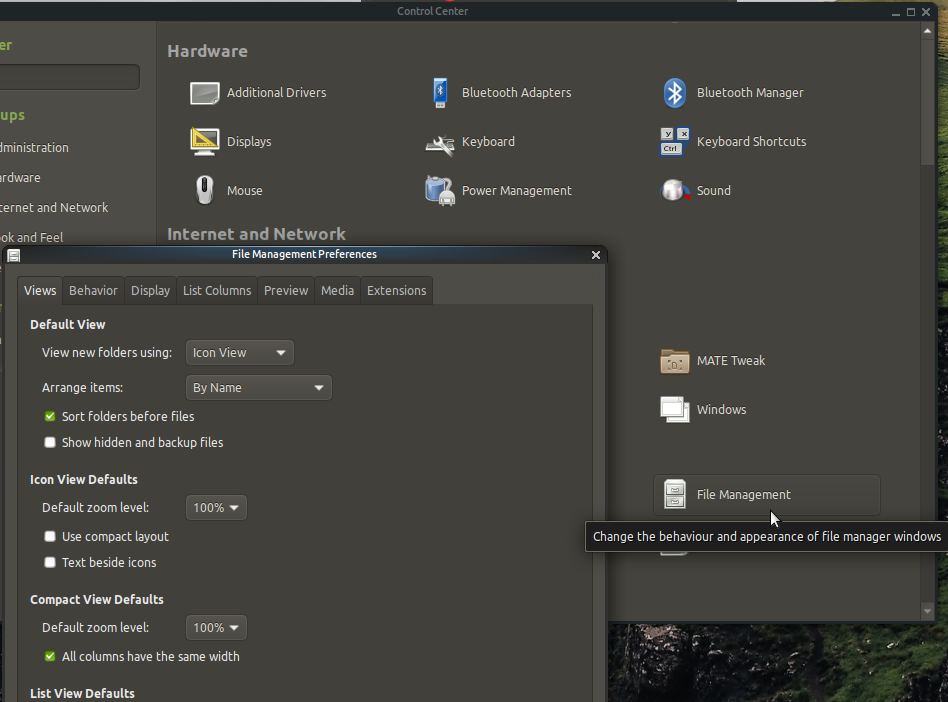Open the MATE Tweak icon
This screenshot has height=702, width=948.
(675, 361)
